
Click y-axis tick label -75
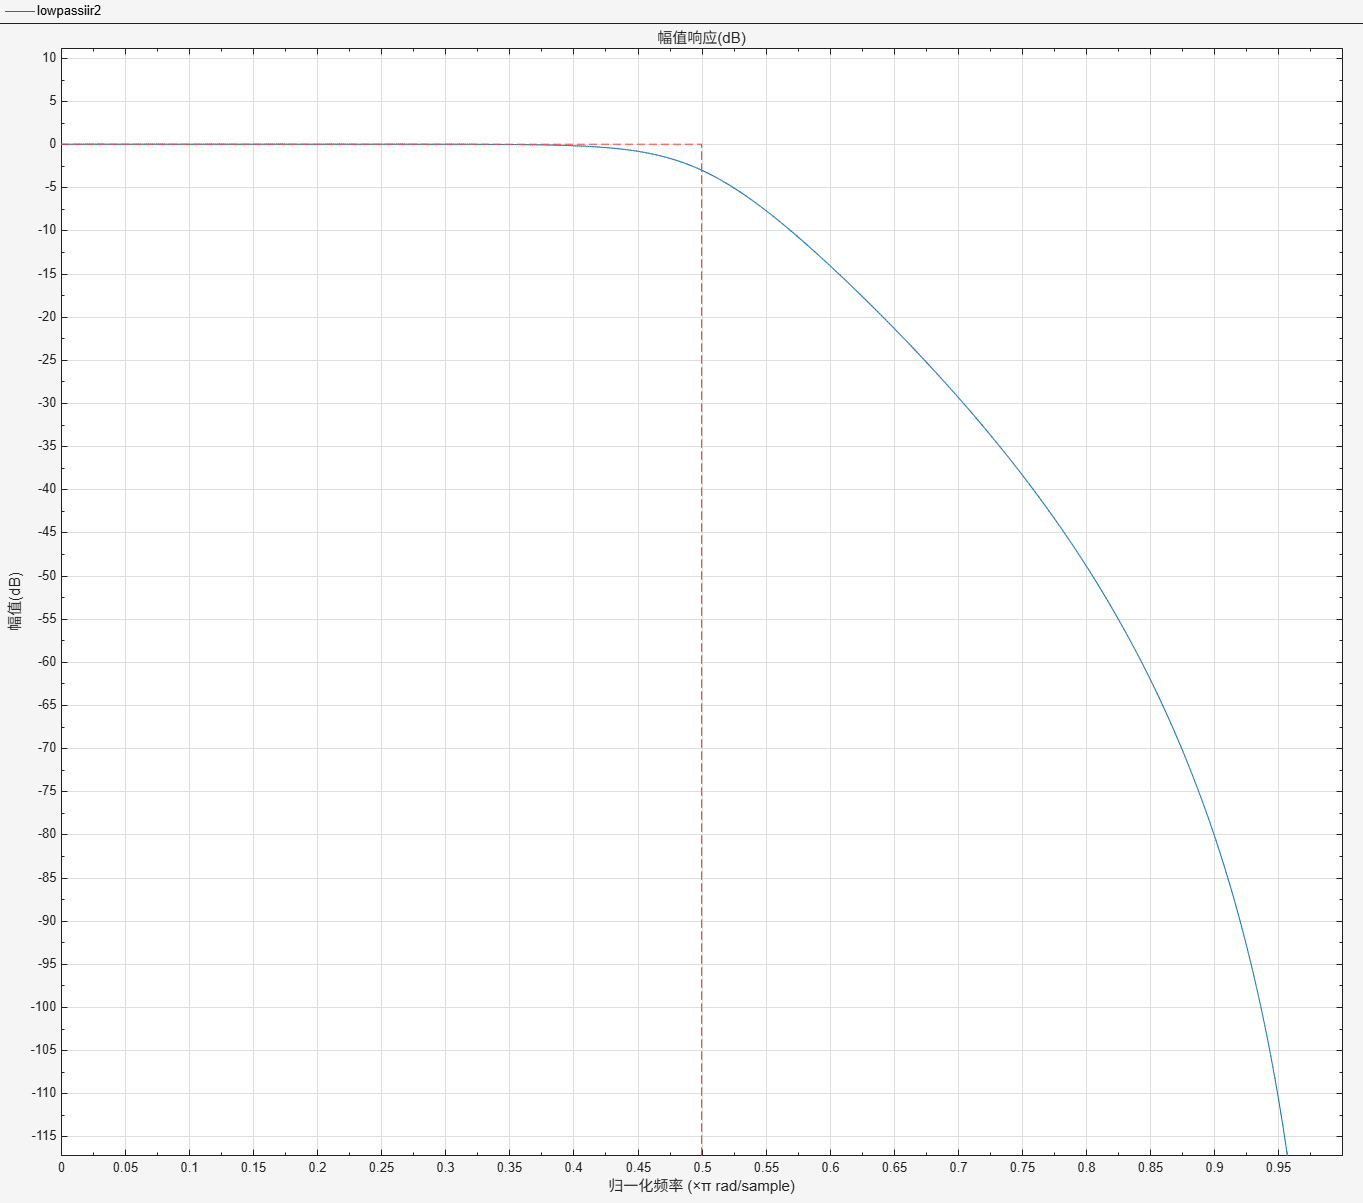(47, 791)
